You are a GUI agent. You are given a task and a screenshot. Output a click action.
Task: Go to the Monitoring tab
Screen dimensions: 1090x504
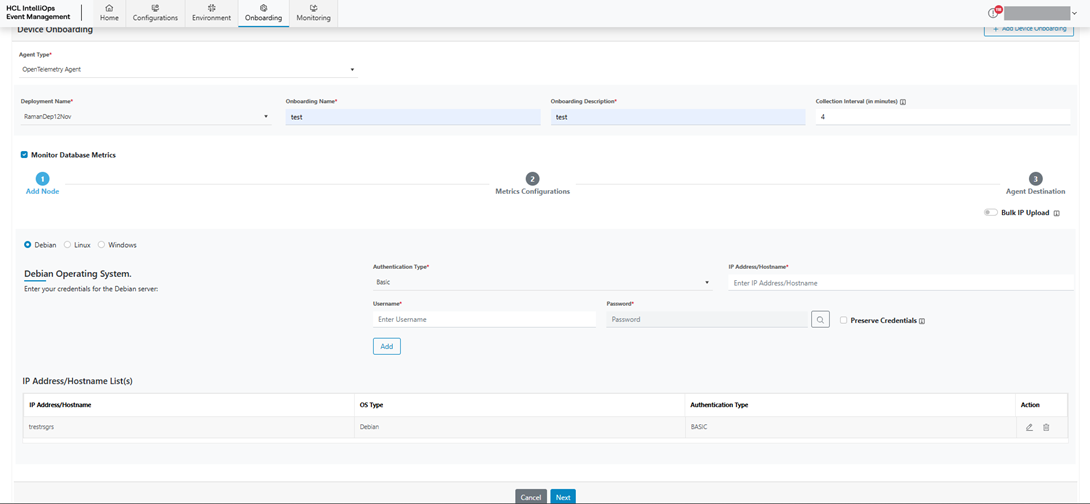(314, 13)
